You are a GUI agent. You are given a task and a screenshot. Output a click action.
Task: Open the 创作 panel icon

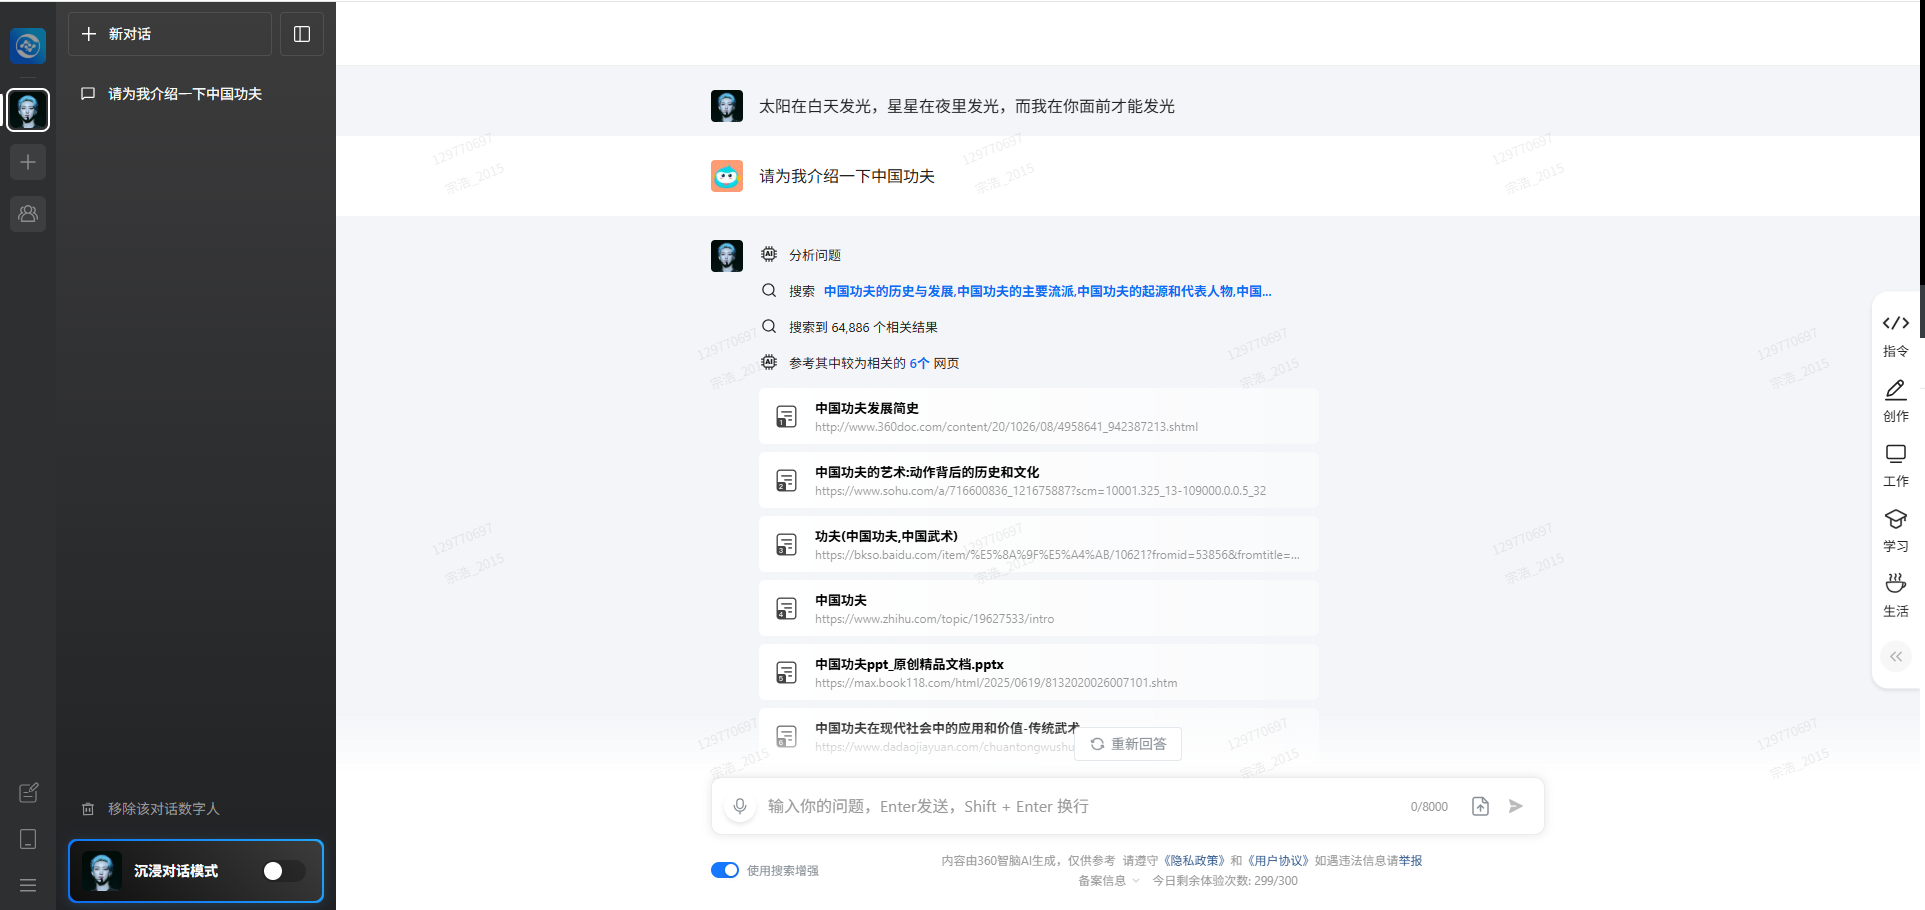pos(1895,400)
